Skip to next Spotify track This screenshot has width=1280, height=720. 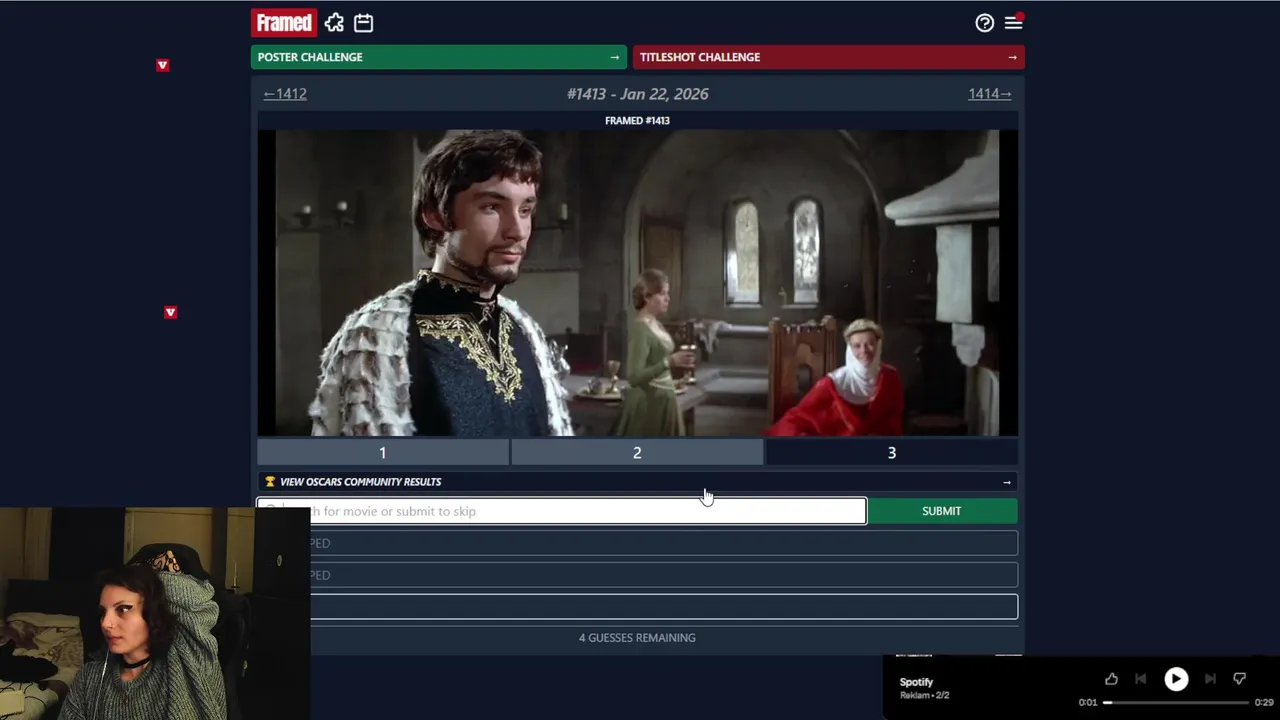click(1210, 679)
